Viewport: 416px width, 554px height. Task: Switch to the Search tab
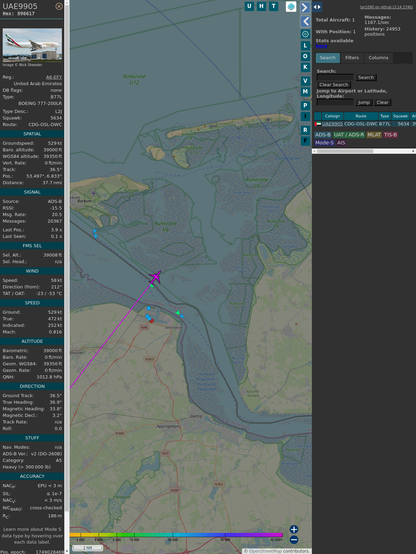click(x=328, y=58)
